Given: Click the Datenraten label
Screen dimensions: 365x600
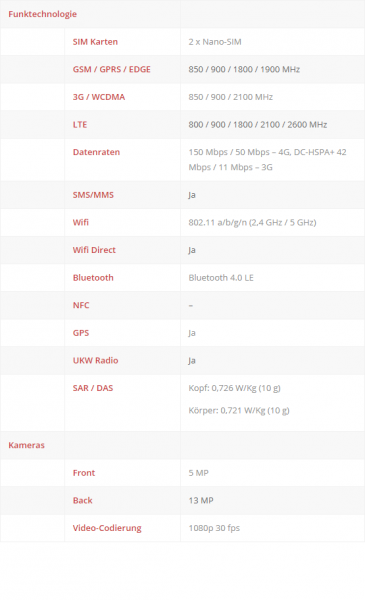Looking at the screenshot, I should 96,152.
